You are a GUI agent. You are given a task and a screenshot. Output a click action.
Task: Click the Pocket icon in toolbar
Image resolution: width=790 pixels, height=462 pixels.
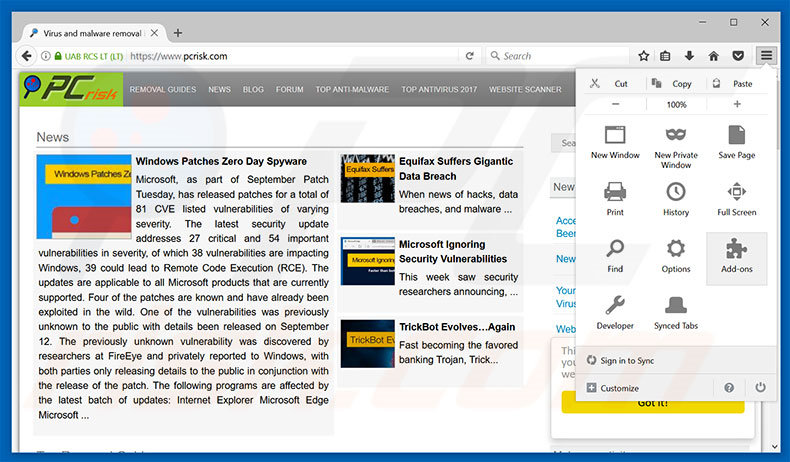[738, 56]
